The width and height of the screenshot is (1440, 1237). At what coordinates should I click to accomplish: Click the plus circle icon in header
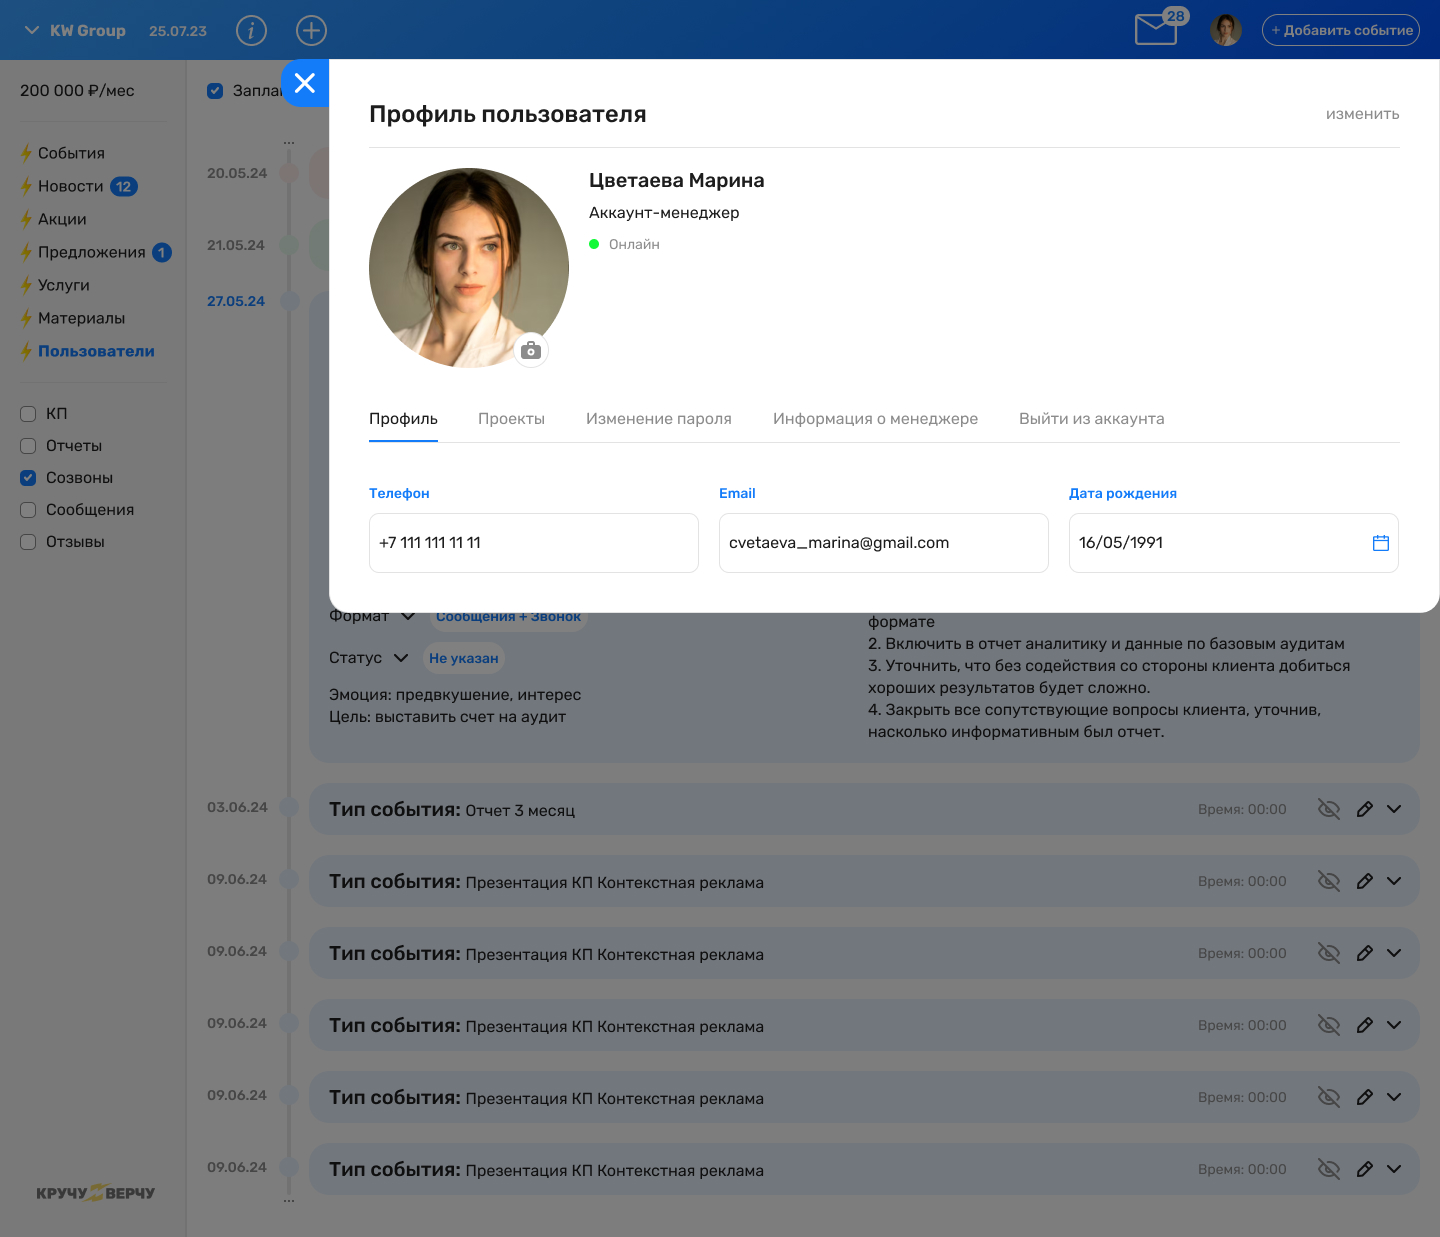(x=312, y=31)
